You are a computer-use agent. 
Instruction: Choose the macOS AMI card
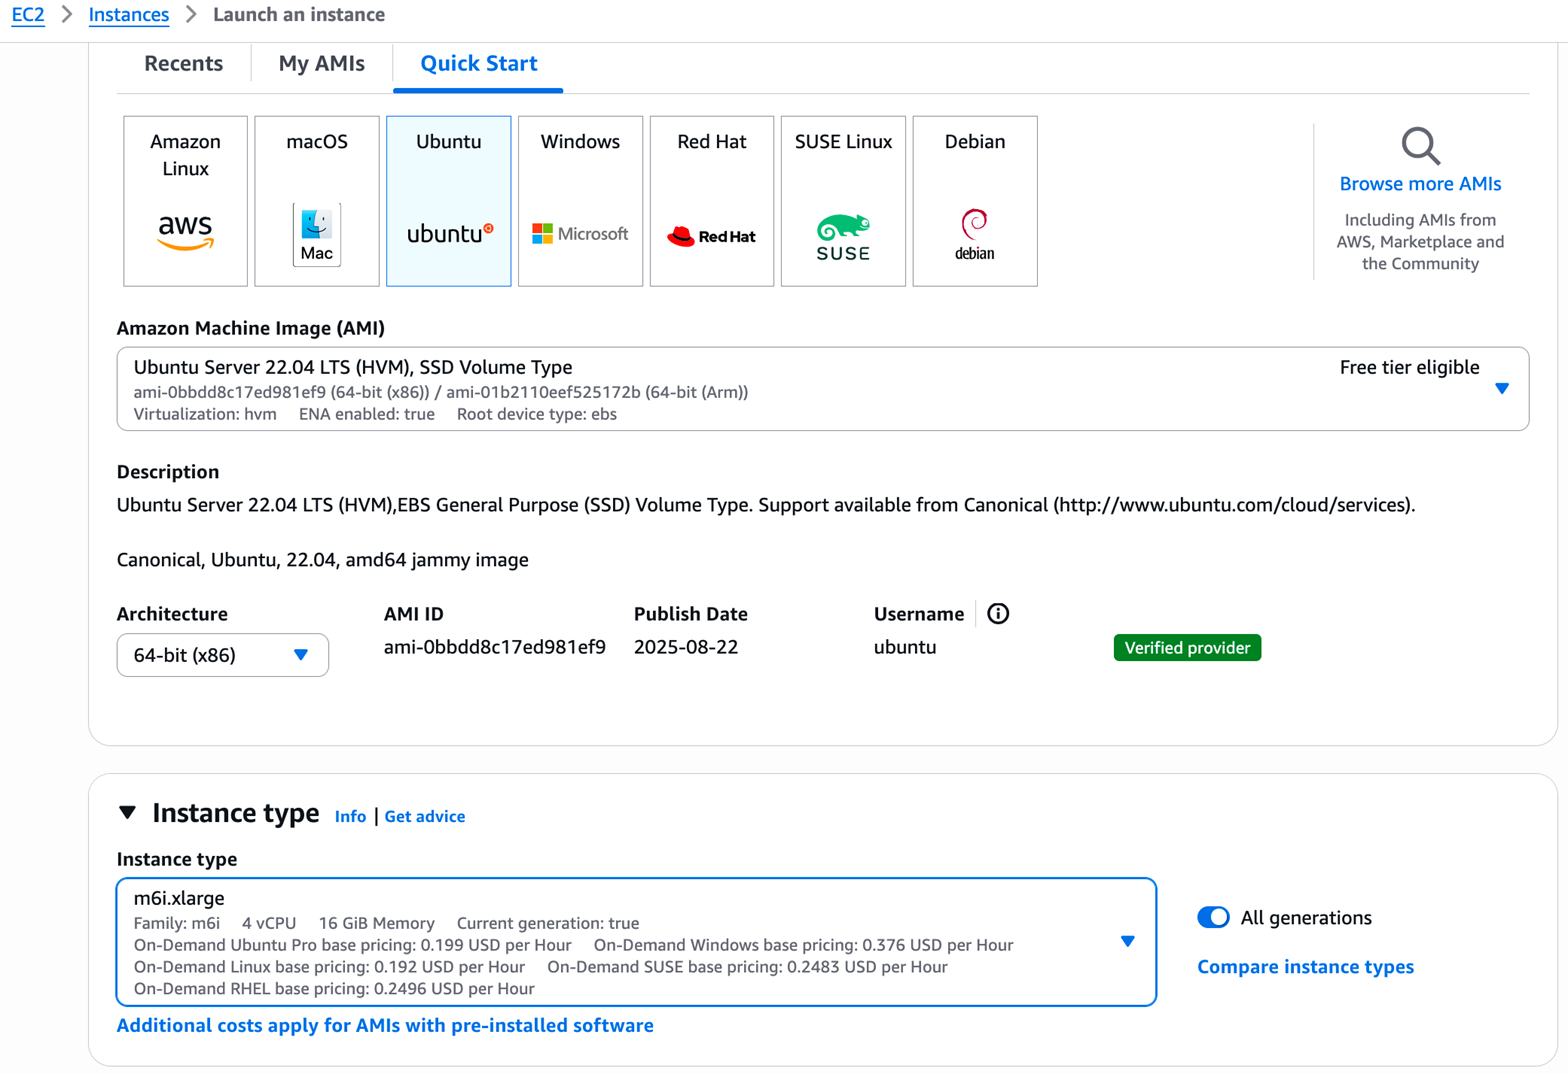pyautogui.click(x=317, y=201)
